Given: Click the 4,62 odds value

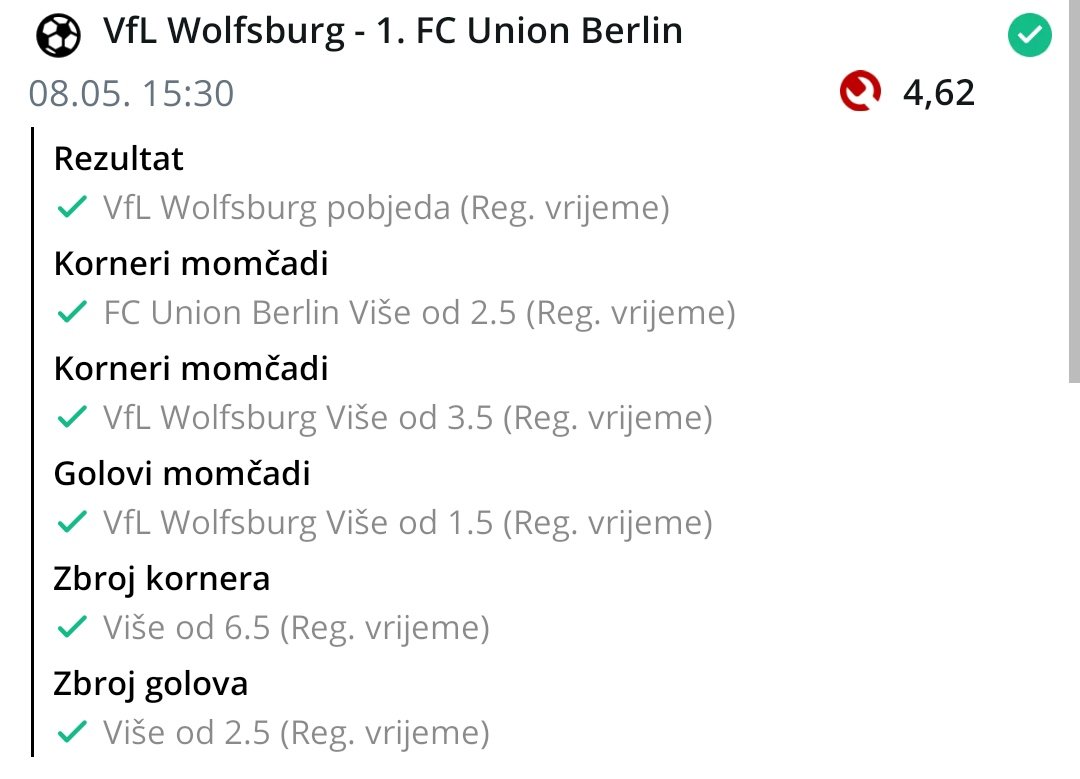Looking at the screenshot, I should [938, 93].
